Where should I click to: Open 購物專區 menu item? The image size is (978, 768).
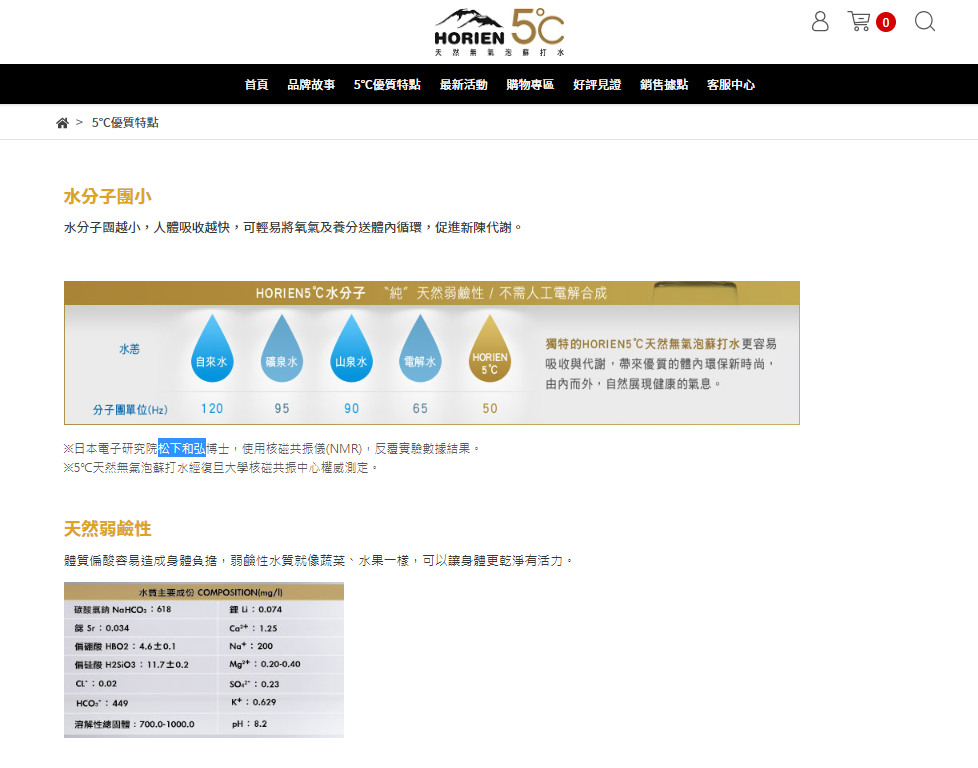click(x=530, y=84)
